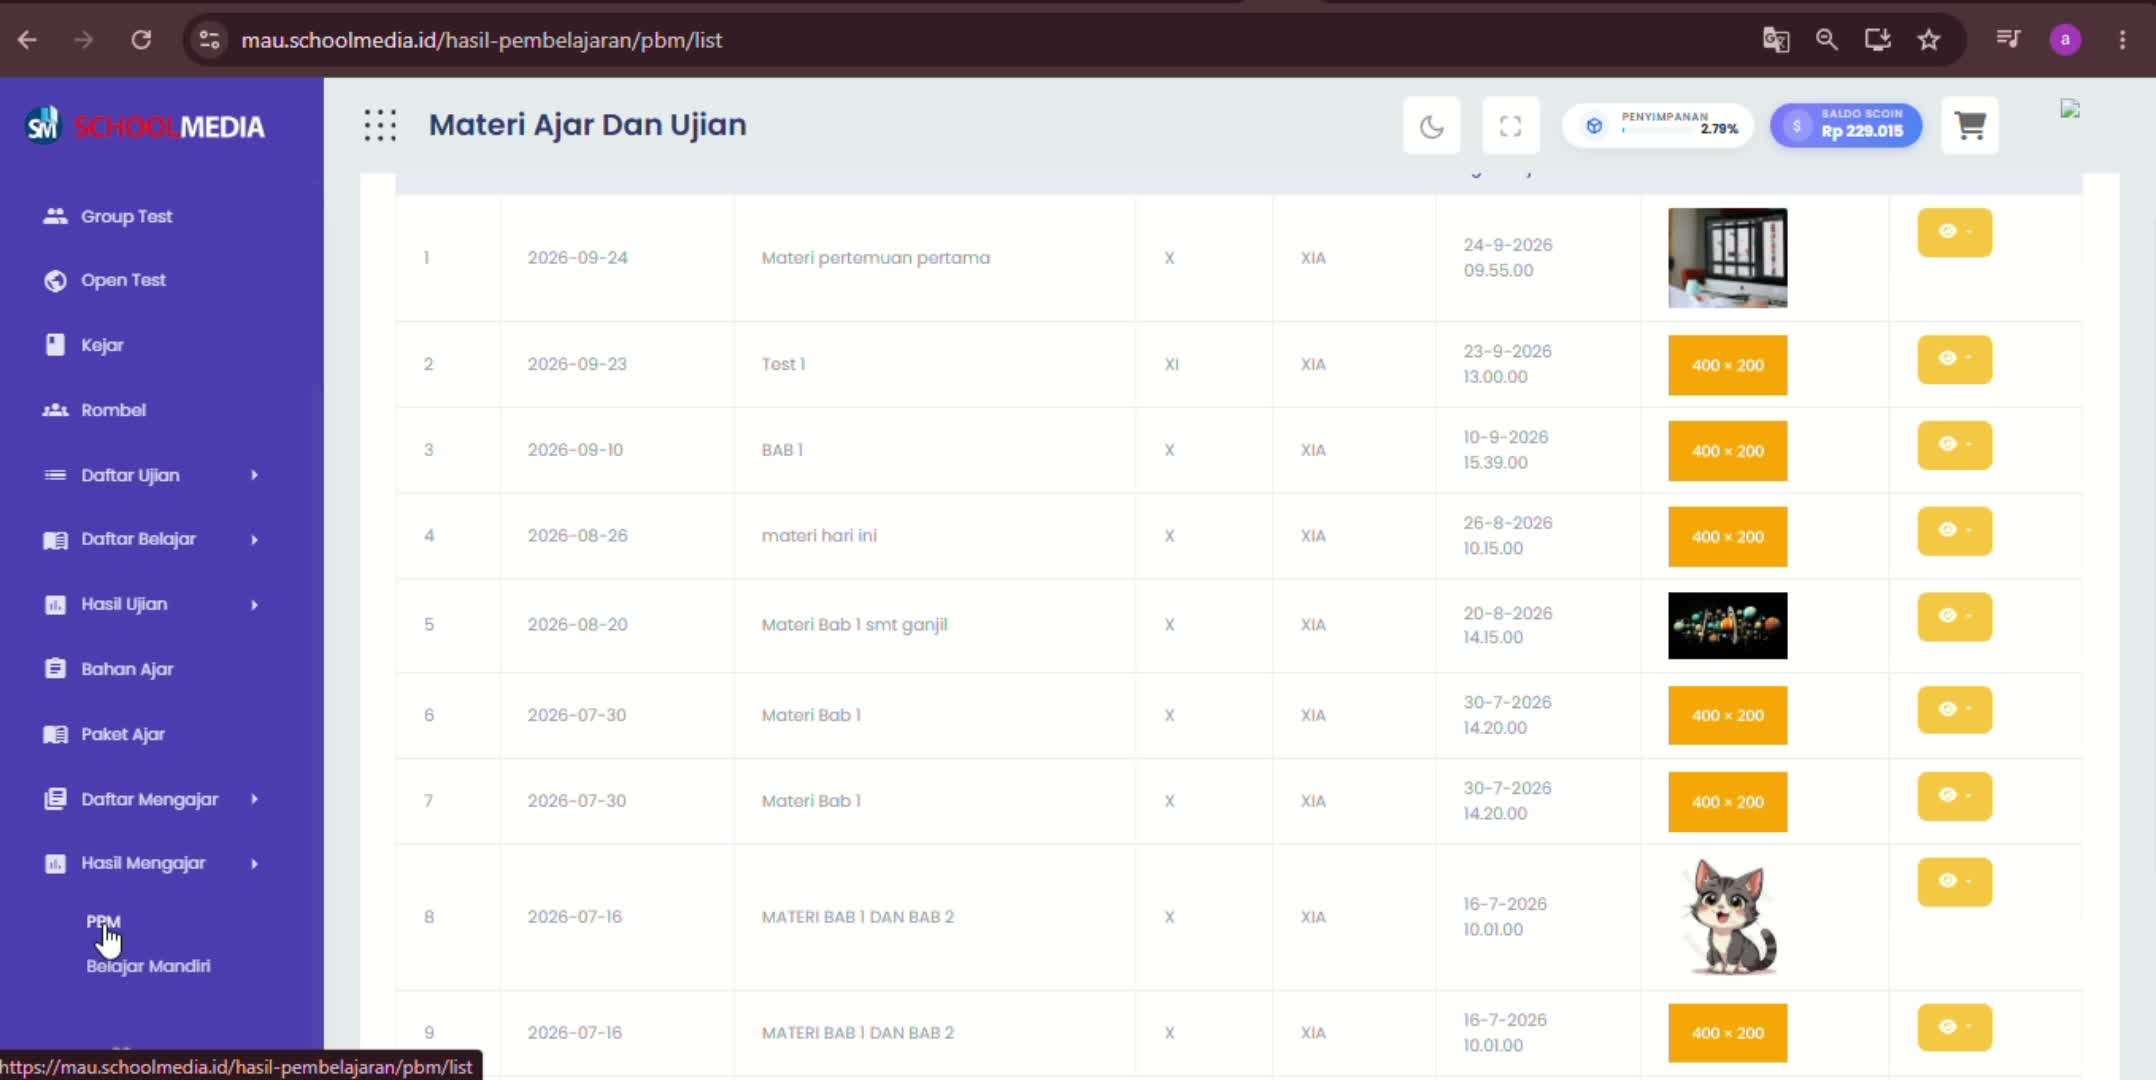The width and height of the screenshot is (2156, 1080).
Task: Open eye action dropdown for materi hari ini
Action: (1954, 531)
